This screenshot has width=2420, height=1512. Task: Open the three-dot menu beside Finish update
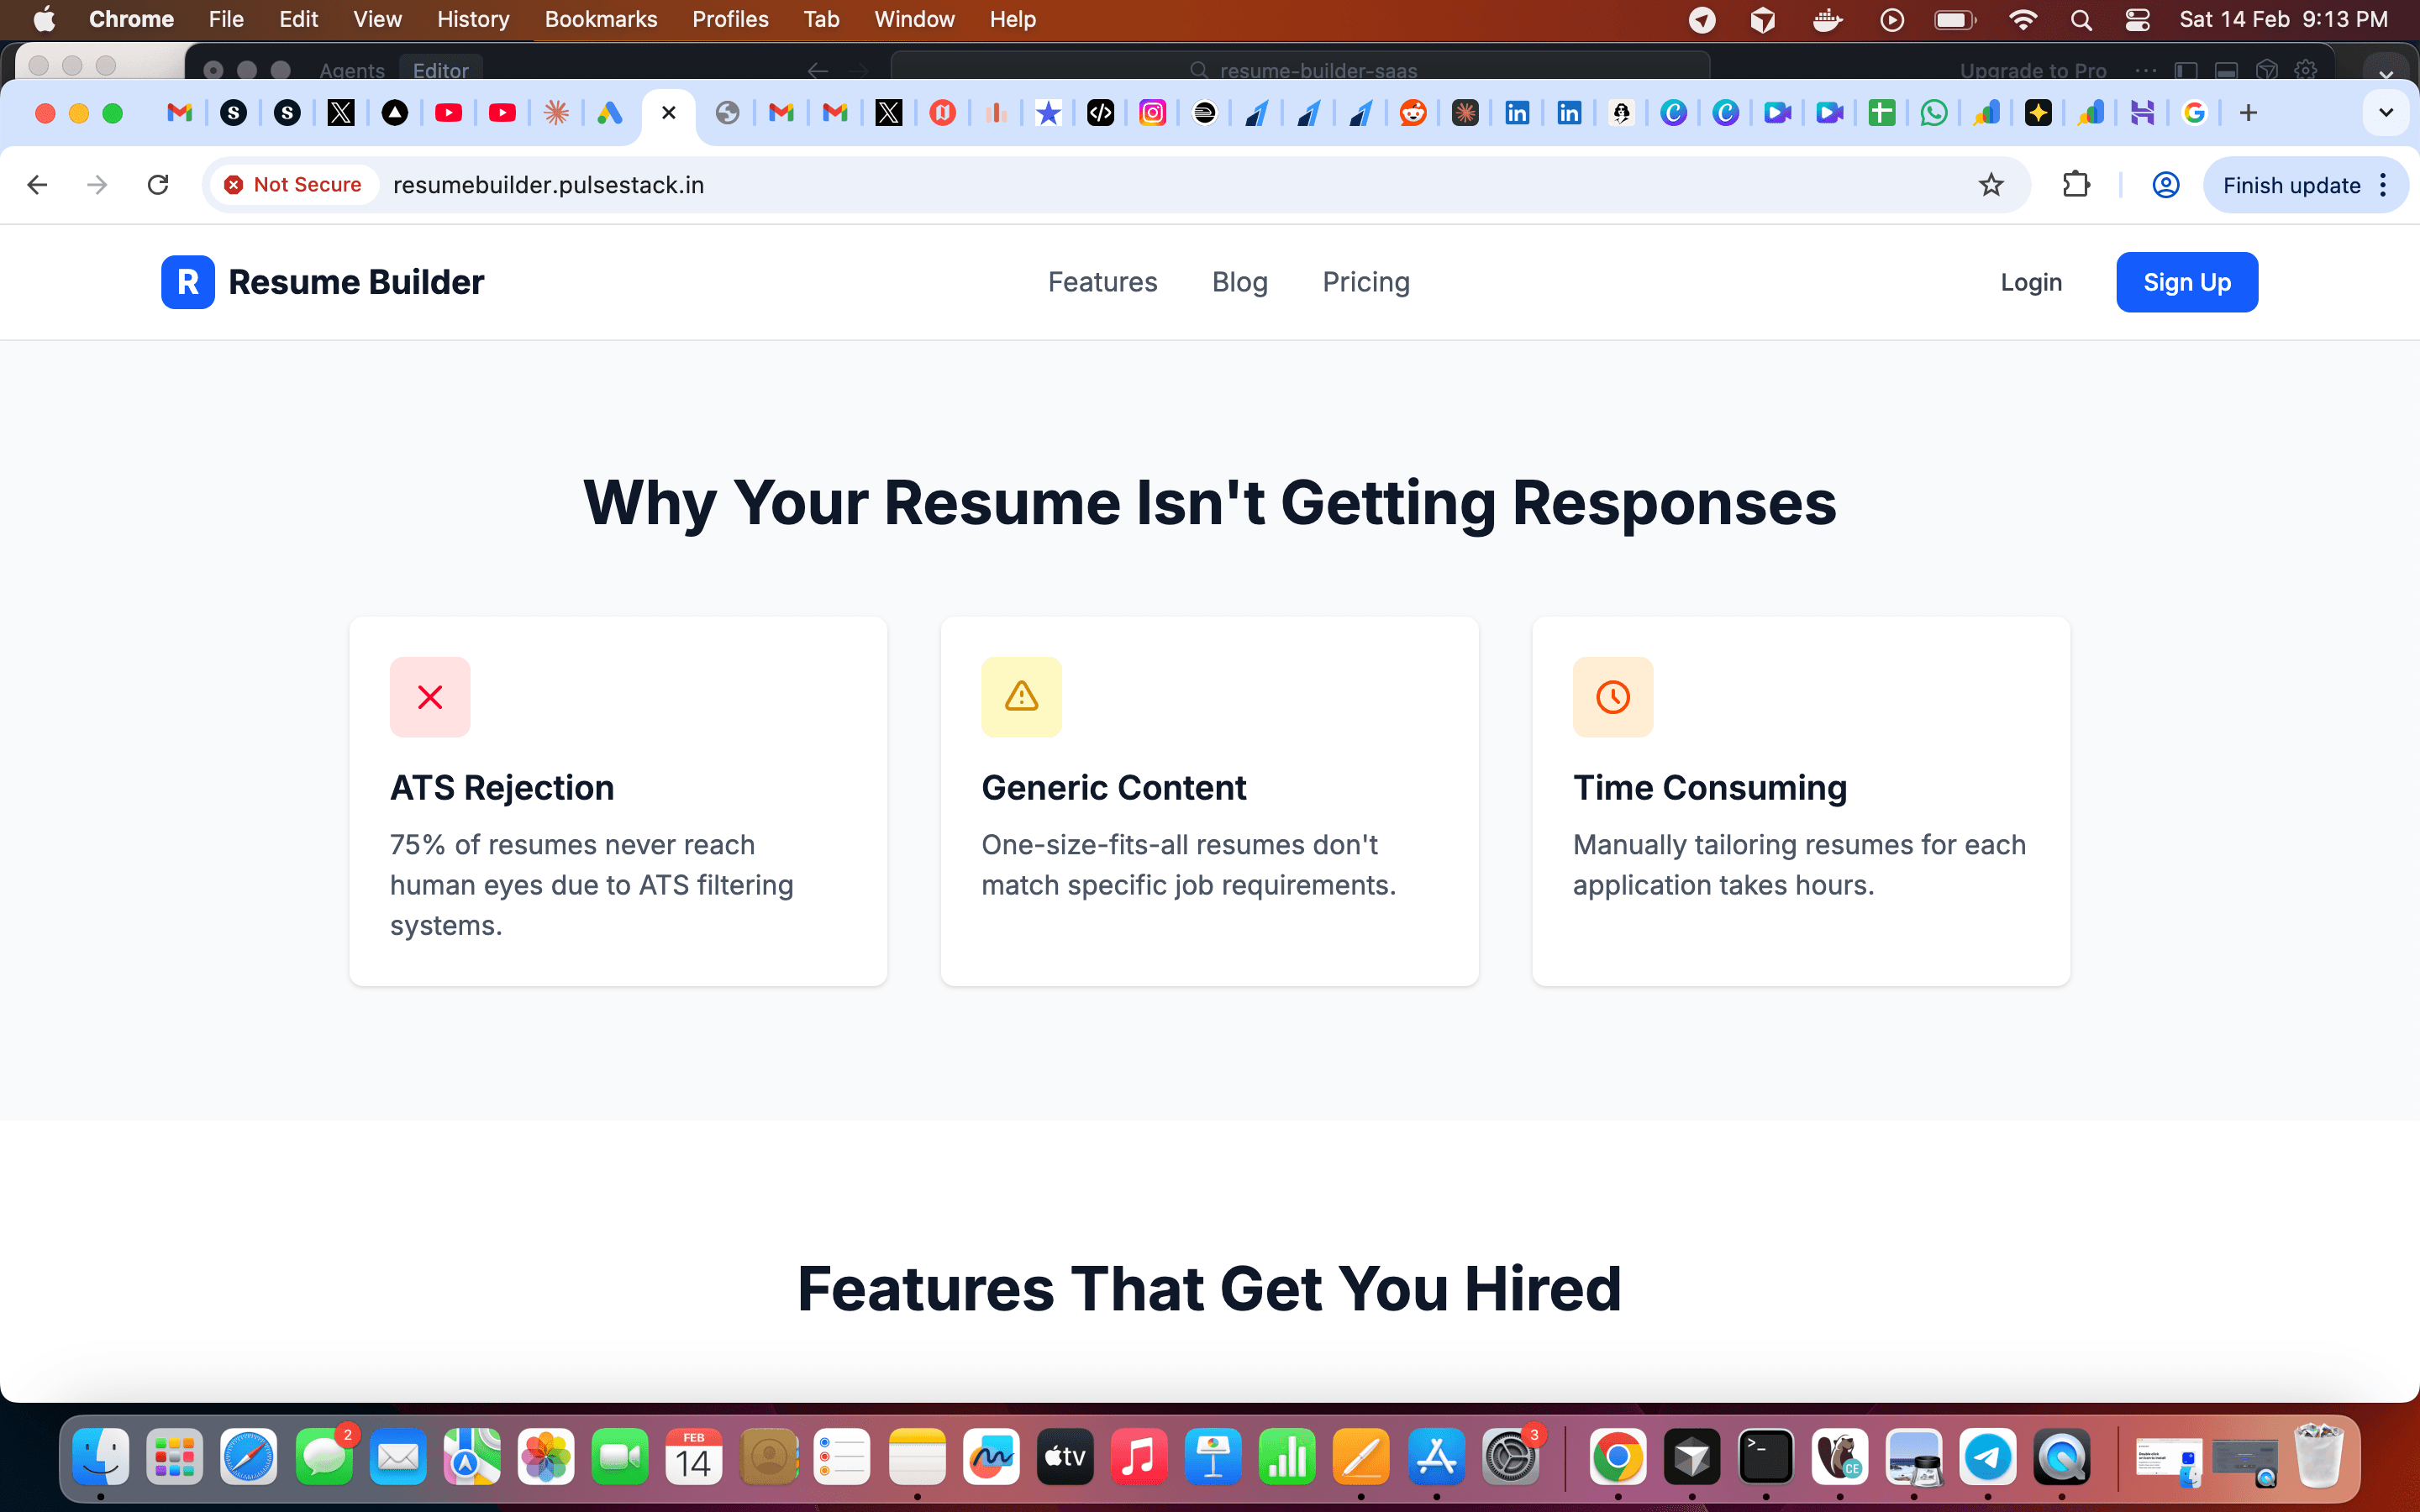tap(2383, 185)
